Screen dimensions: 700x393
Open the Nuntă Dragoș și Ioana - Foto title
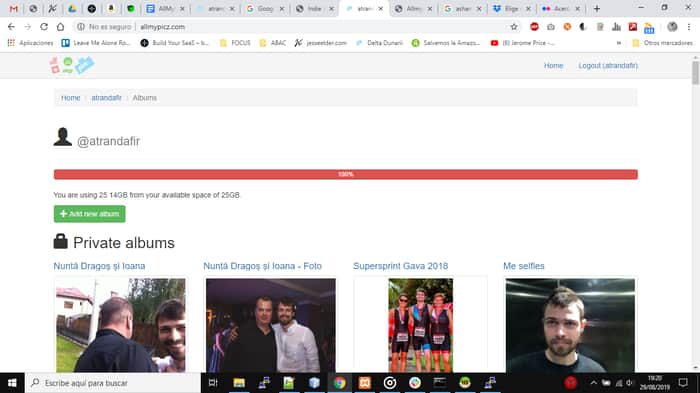click(x=262, y=266)
